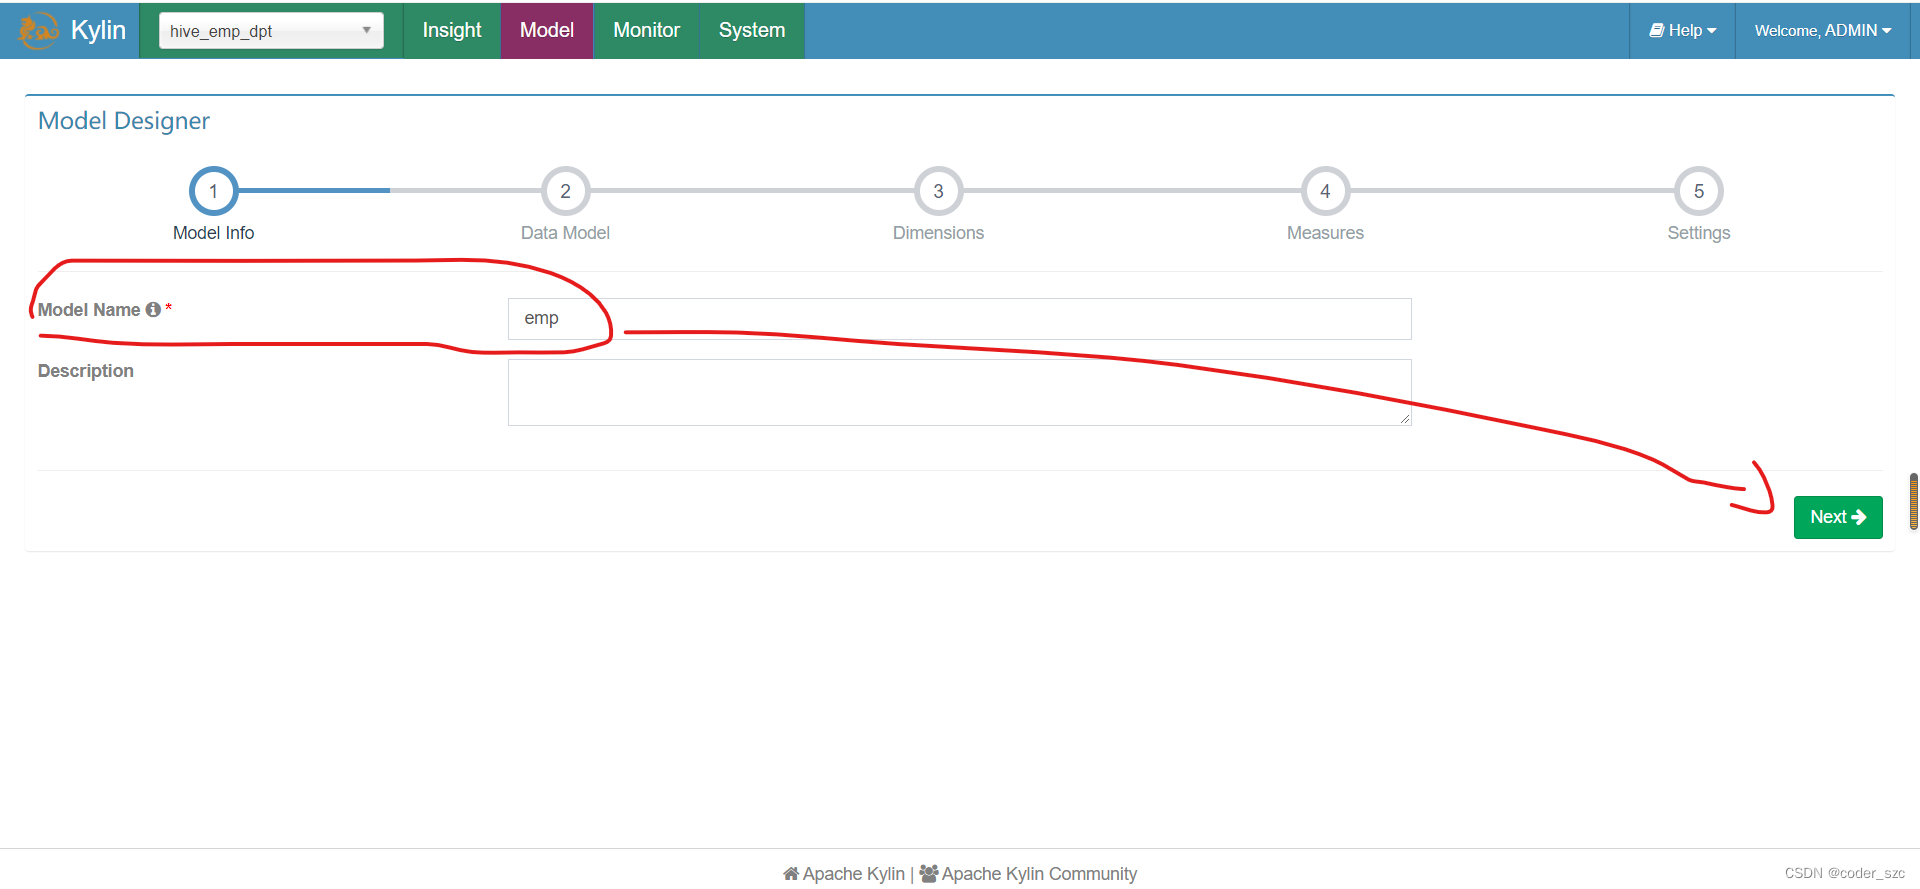Click the Model Designer heading
The height and width of the screenshot is (889, 1920).
tap(124, 121)
